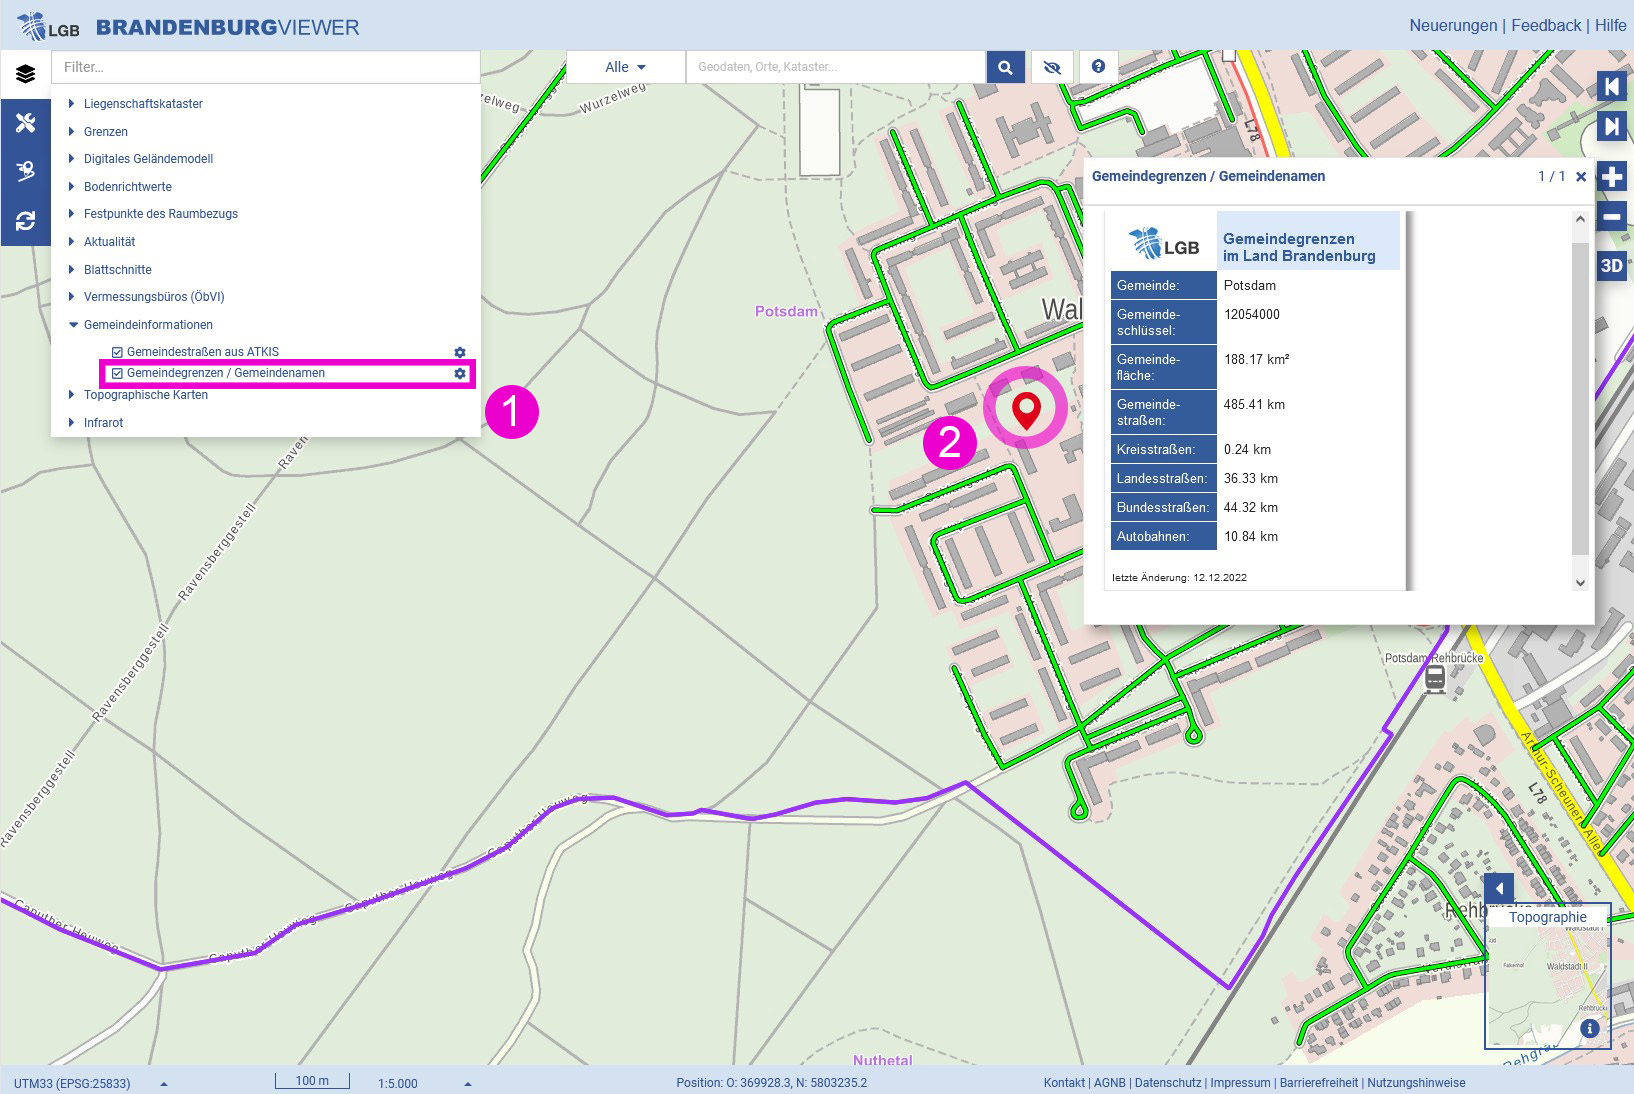Screen dimensions: 1634x1094
Task: Toggle the crossed-eye visibility button
Action: tap(1051, 67)
